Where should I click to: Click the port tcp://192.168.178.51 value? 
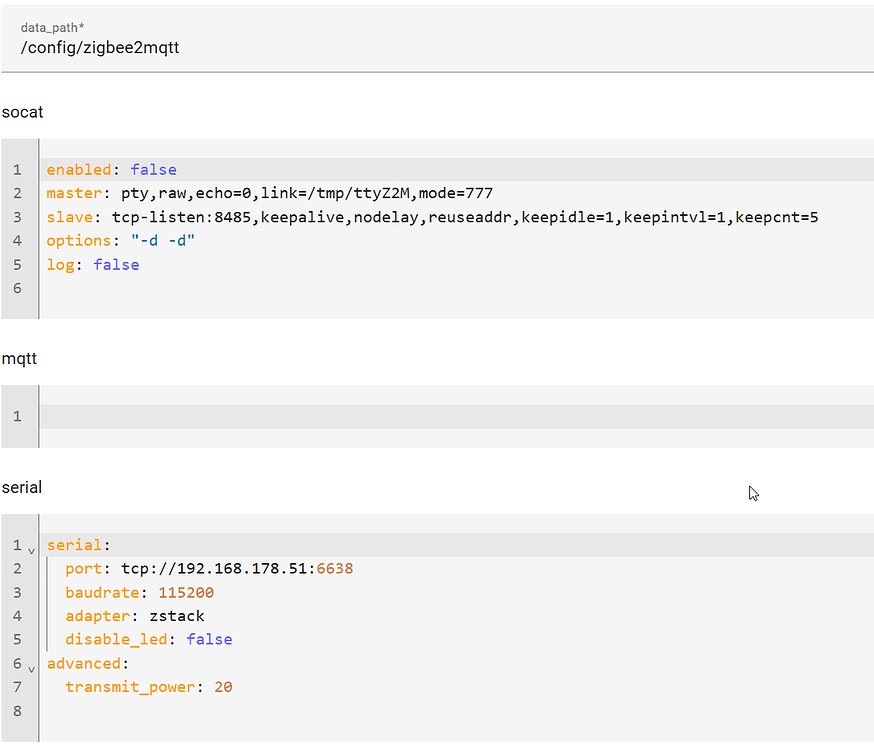pos(216,569)
